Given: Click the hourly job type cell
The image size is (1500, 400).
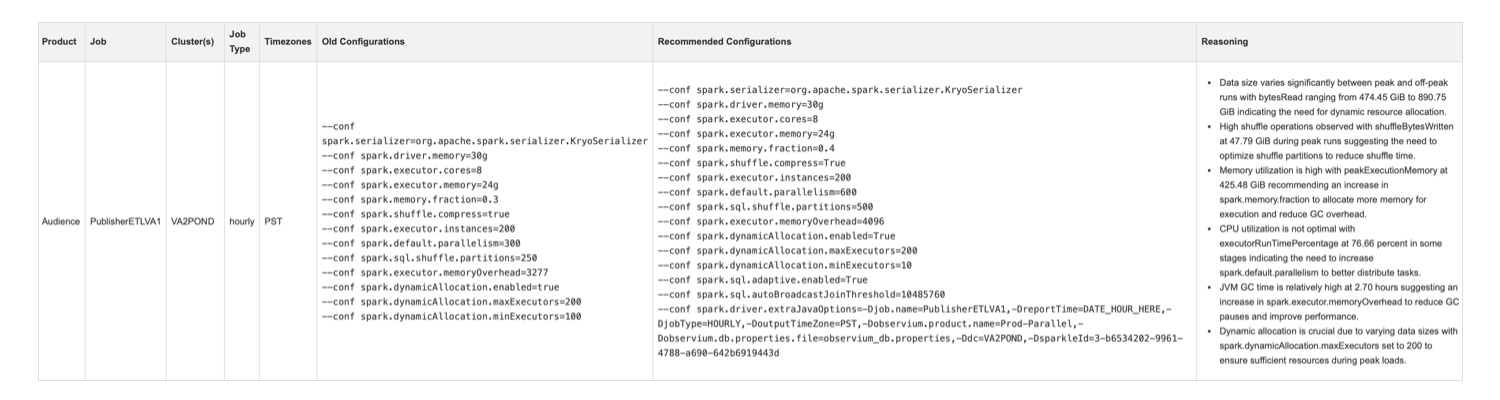Looking at the screenshot, I should click(x=241, y=221).
